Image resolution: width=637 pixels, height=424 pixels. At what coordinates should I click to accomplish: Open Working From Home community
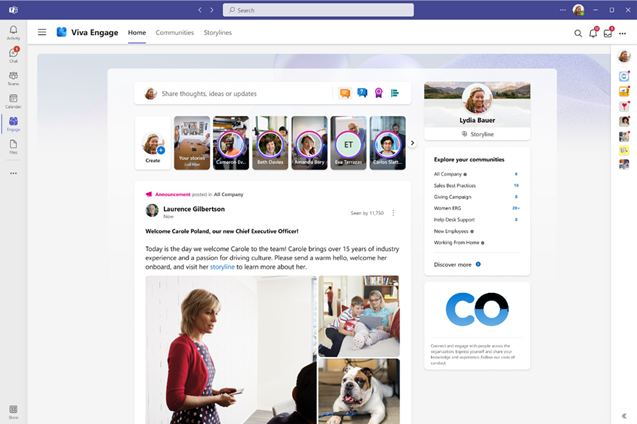459,242
